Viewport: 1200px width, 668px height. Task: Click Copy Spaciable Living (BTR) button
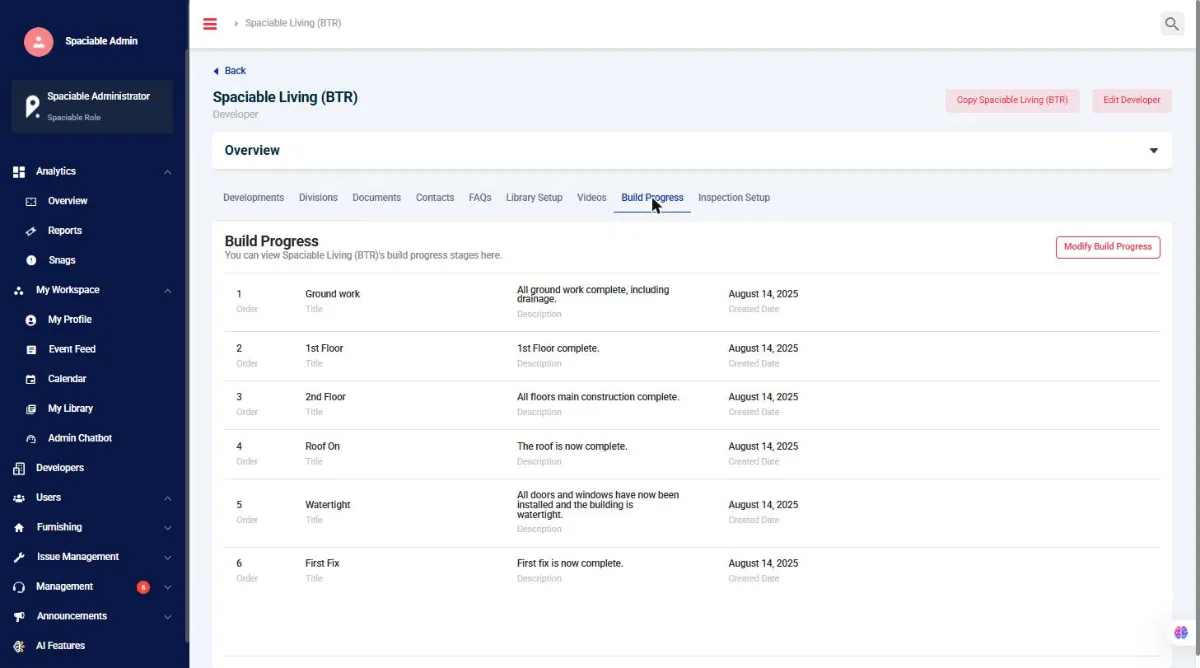[1012, 100]
